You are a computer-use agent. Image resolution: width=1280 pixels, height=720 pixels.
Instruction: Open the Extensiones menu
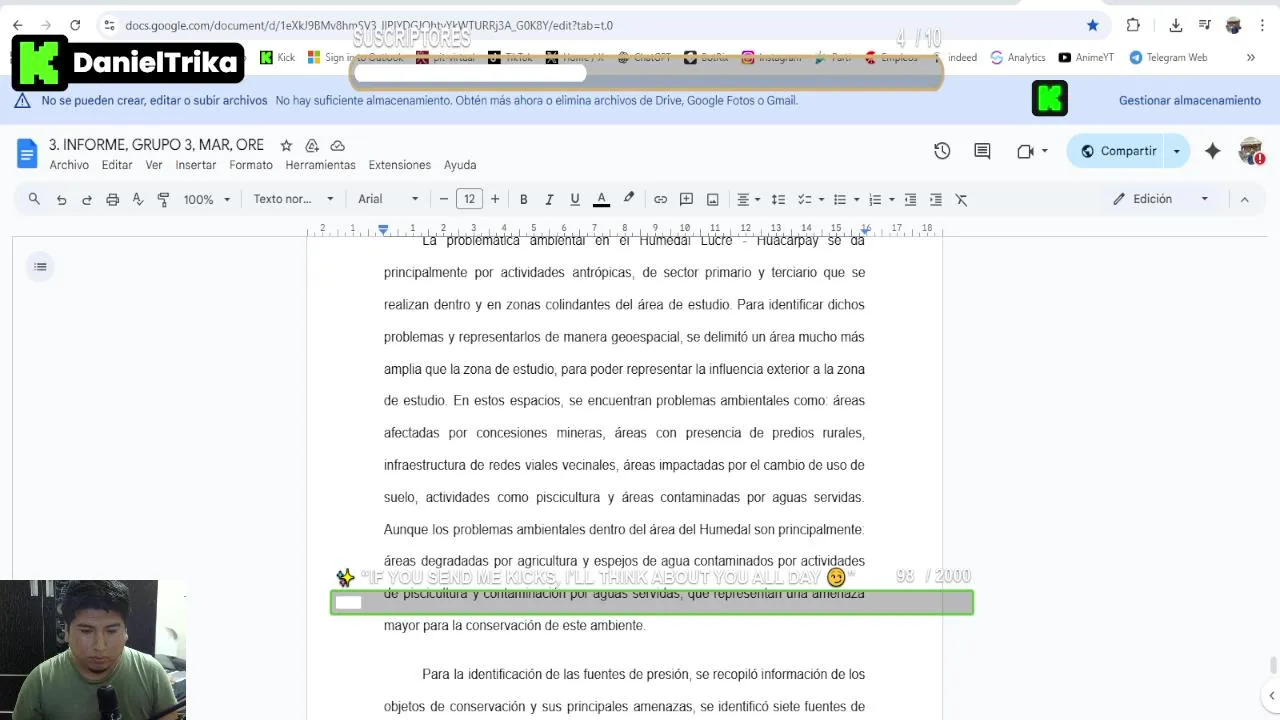tap(400, 165)
